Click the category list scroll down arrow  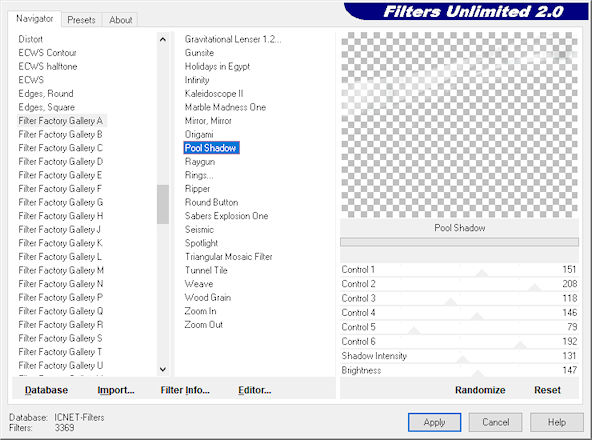click(x=163, y=369)
